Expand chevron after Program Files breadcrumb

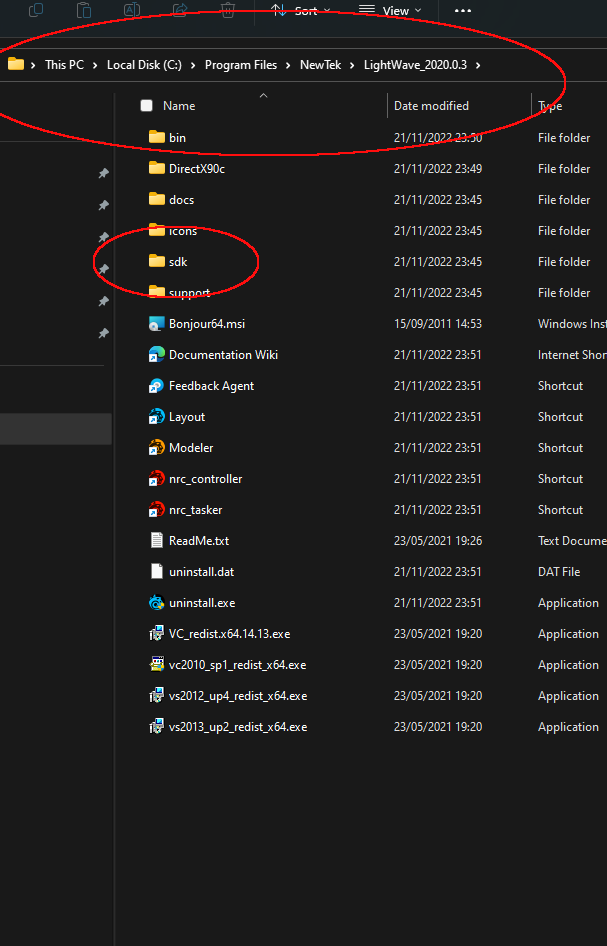click(288, 65)
